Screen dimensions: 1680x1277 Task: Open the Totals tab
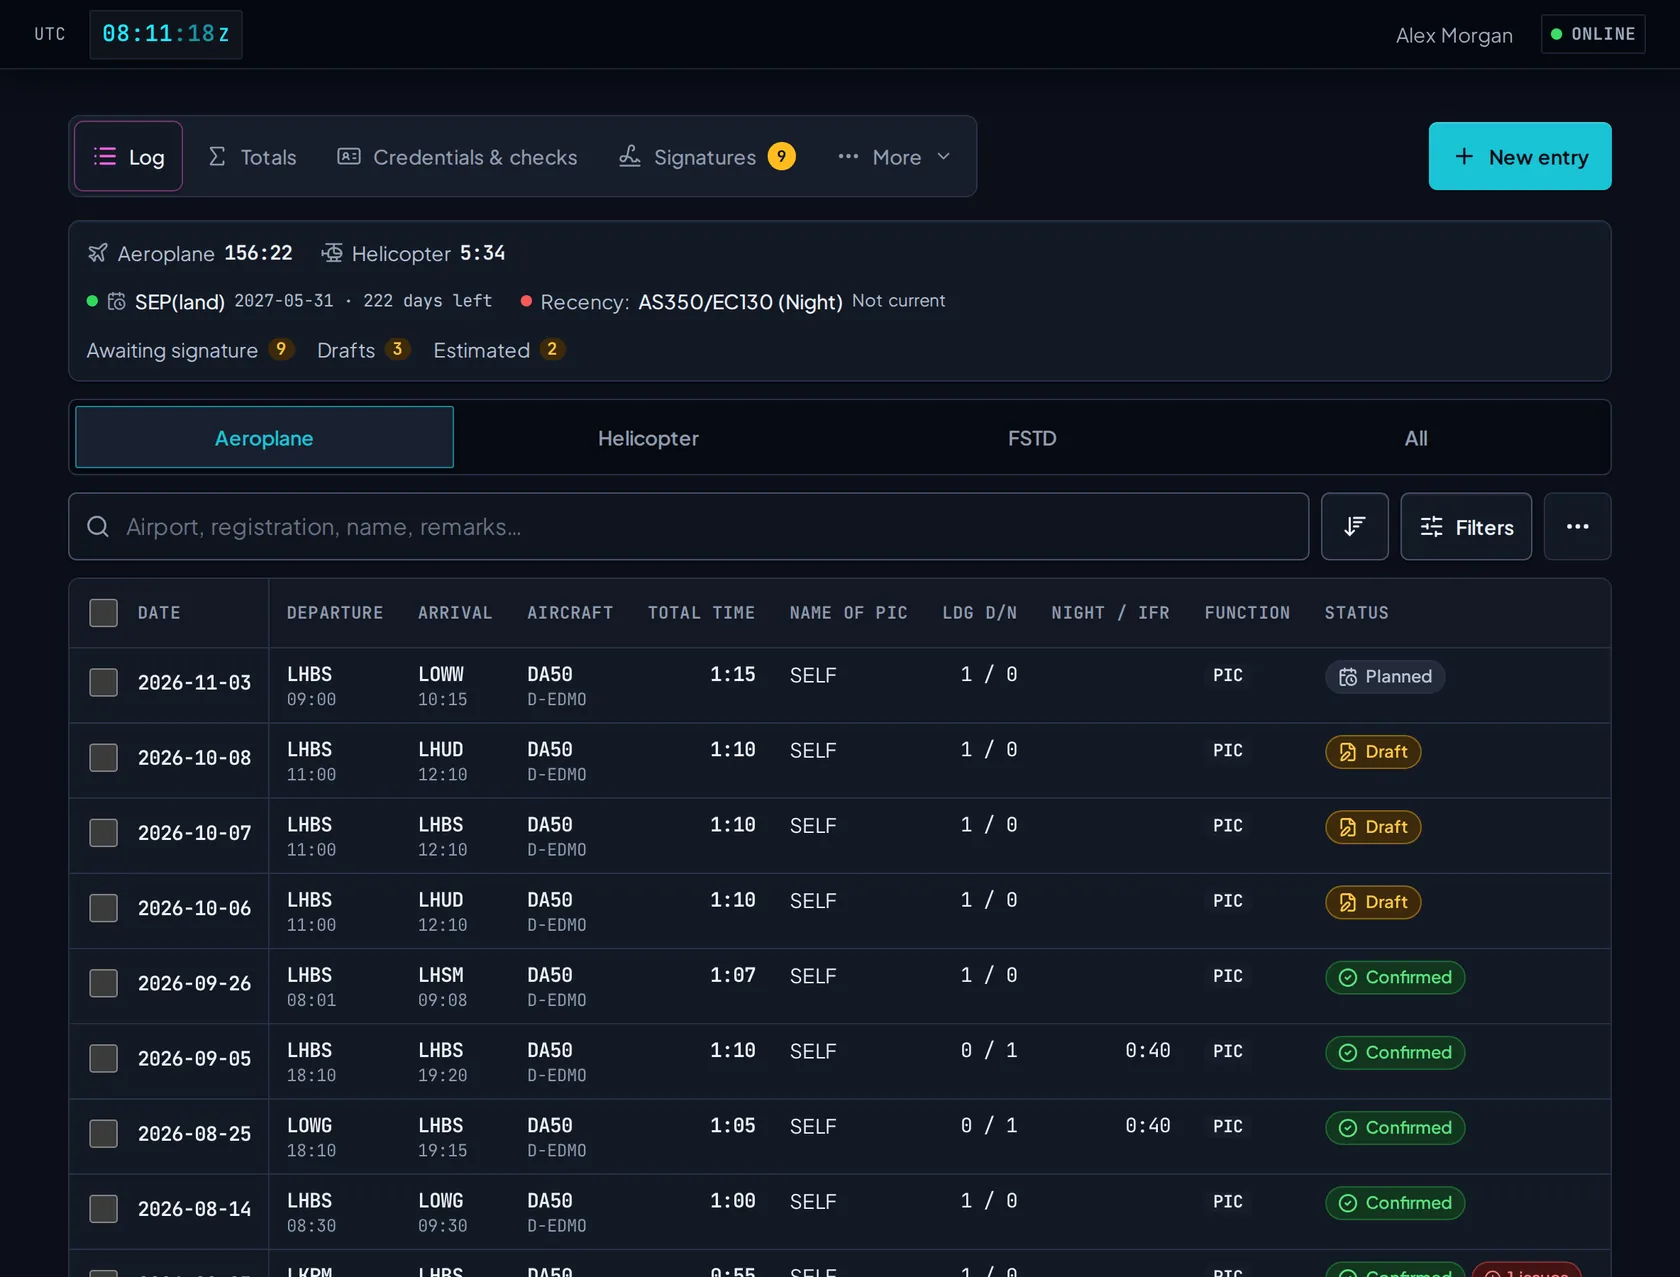(252, 156)
